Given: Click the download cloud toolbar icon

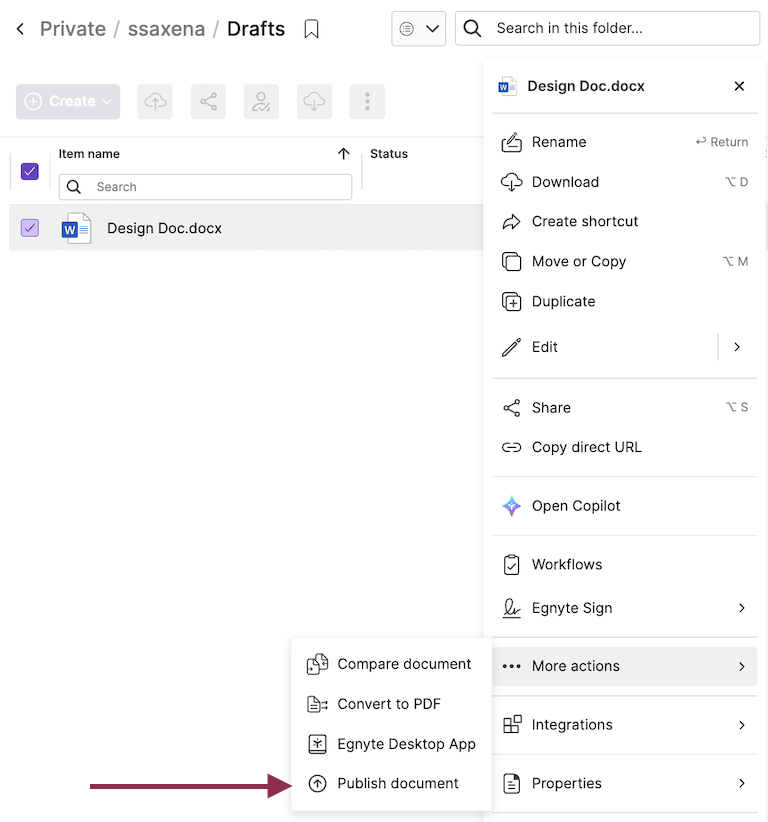Looking at the screenshot, I should pos(314,101).
